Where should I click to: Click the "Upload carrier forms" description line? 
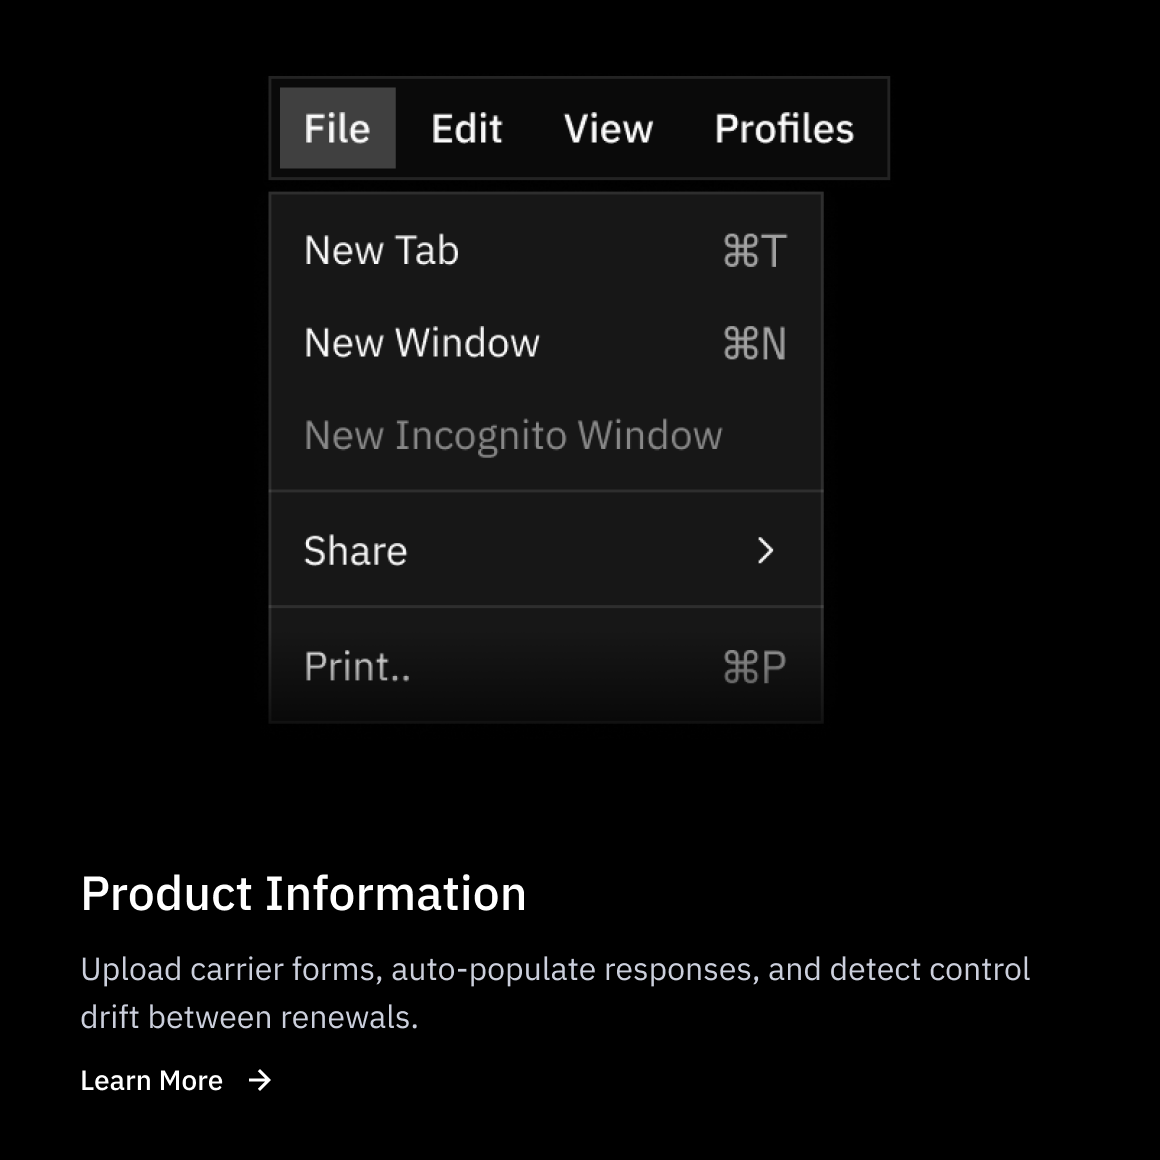tap(555, 970)
